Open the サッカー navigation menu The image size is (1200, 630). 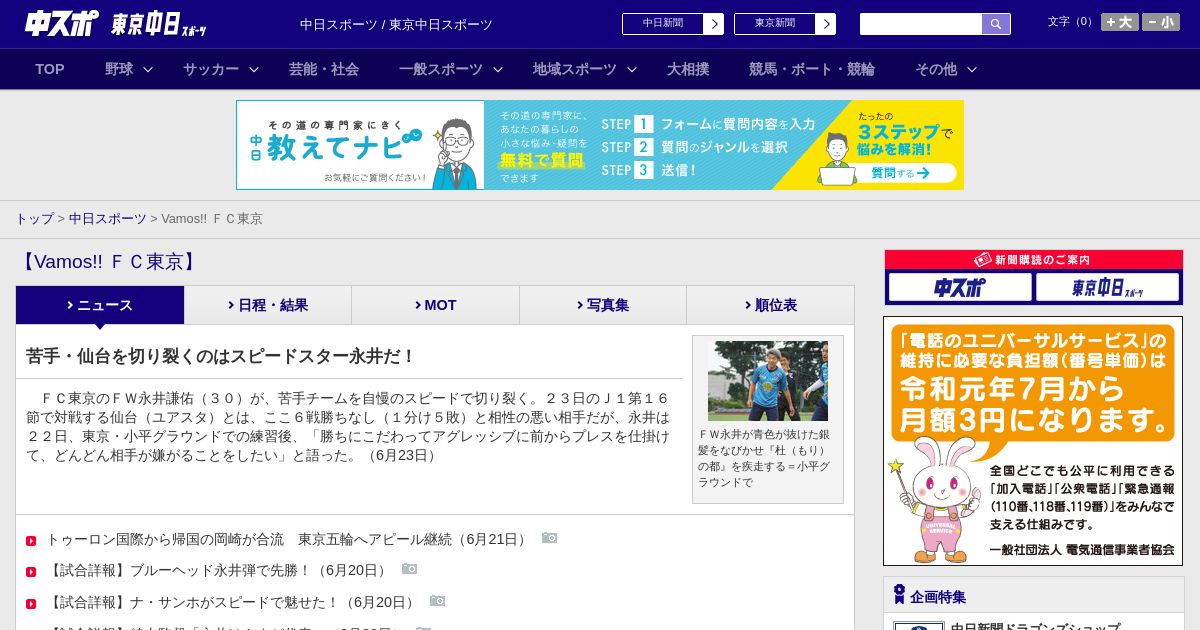(x=211, y=69)
